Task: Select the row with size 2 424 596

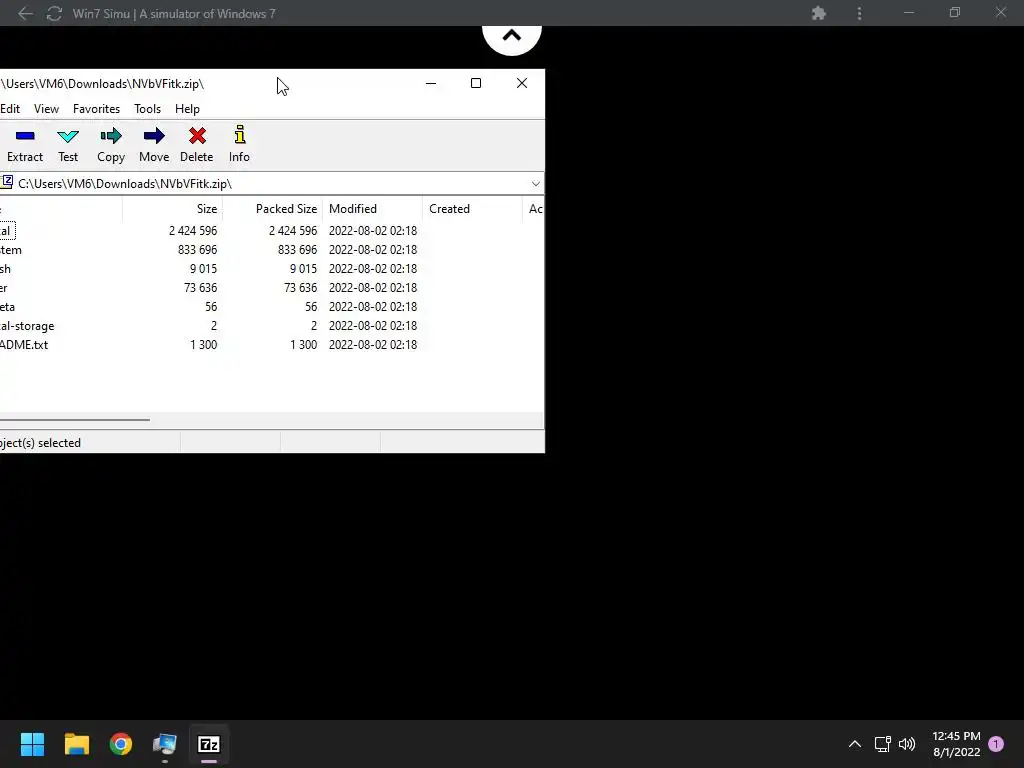Action: (272, 231)
